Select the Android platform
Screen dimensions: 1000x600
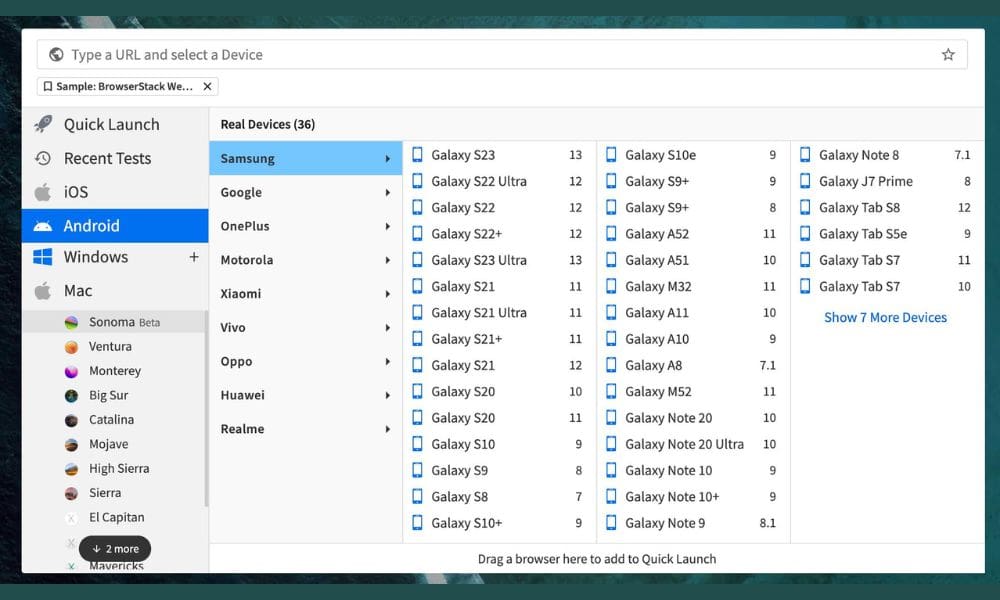coord(115,226)
